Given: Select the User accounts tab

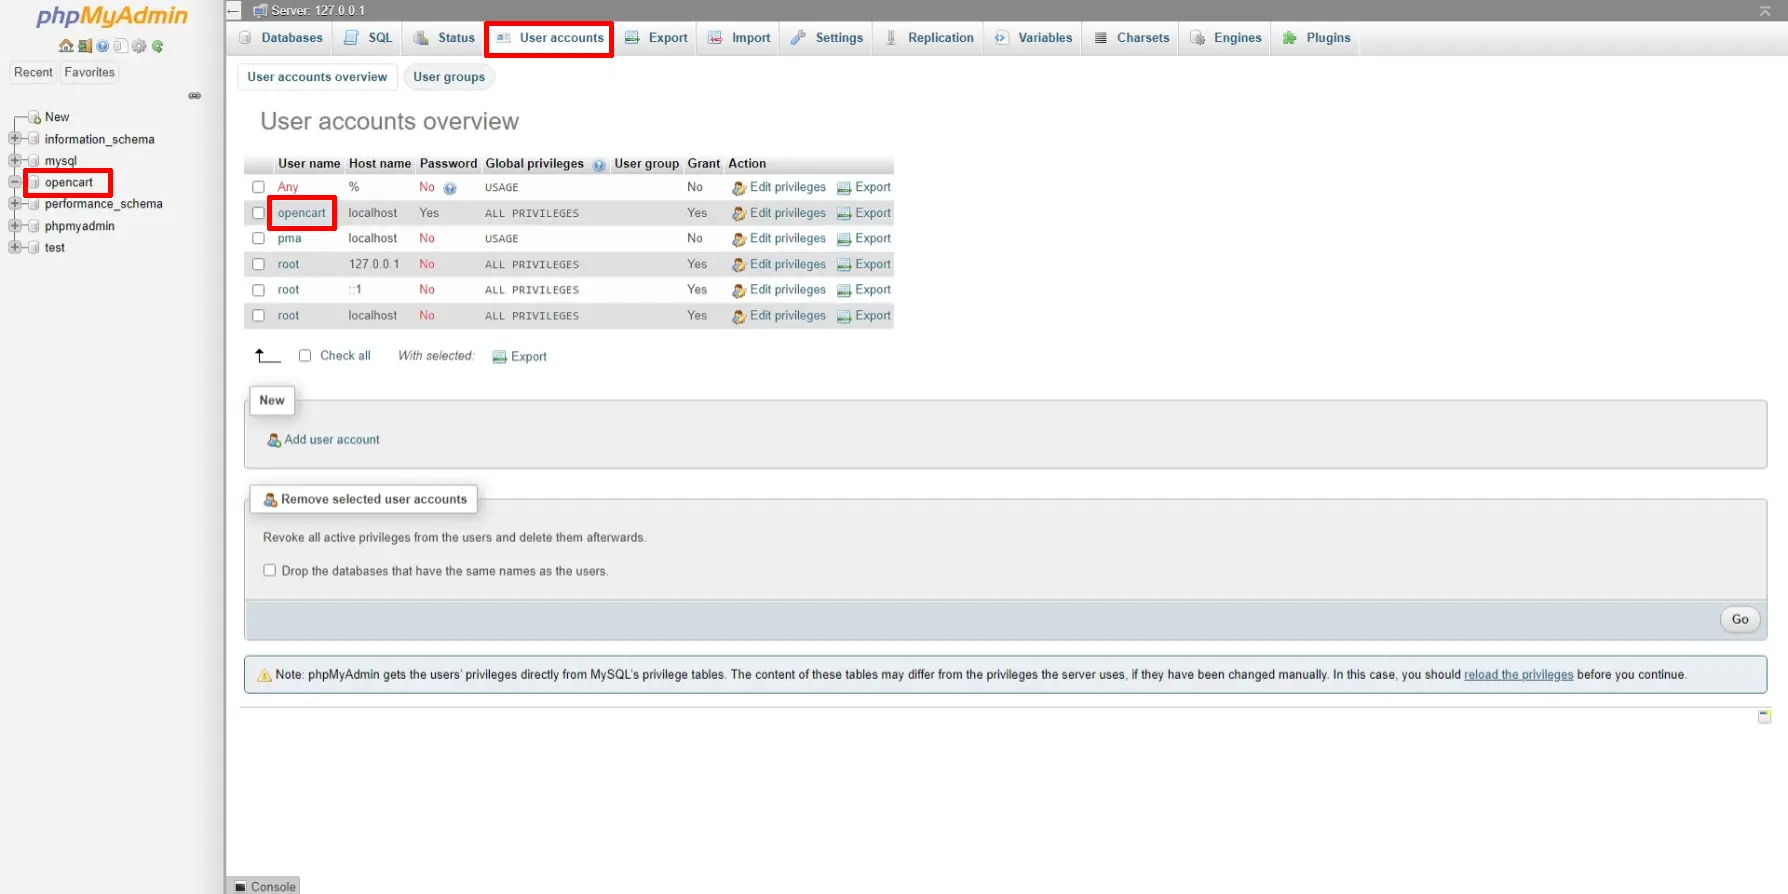Looking at the screenshot, I should pos(550,38).
